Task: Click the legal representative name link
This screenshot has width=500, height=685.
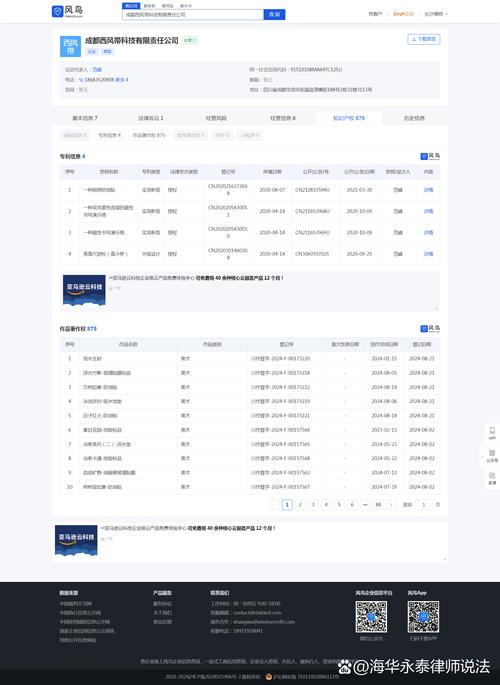Action: 97,69
